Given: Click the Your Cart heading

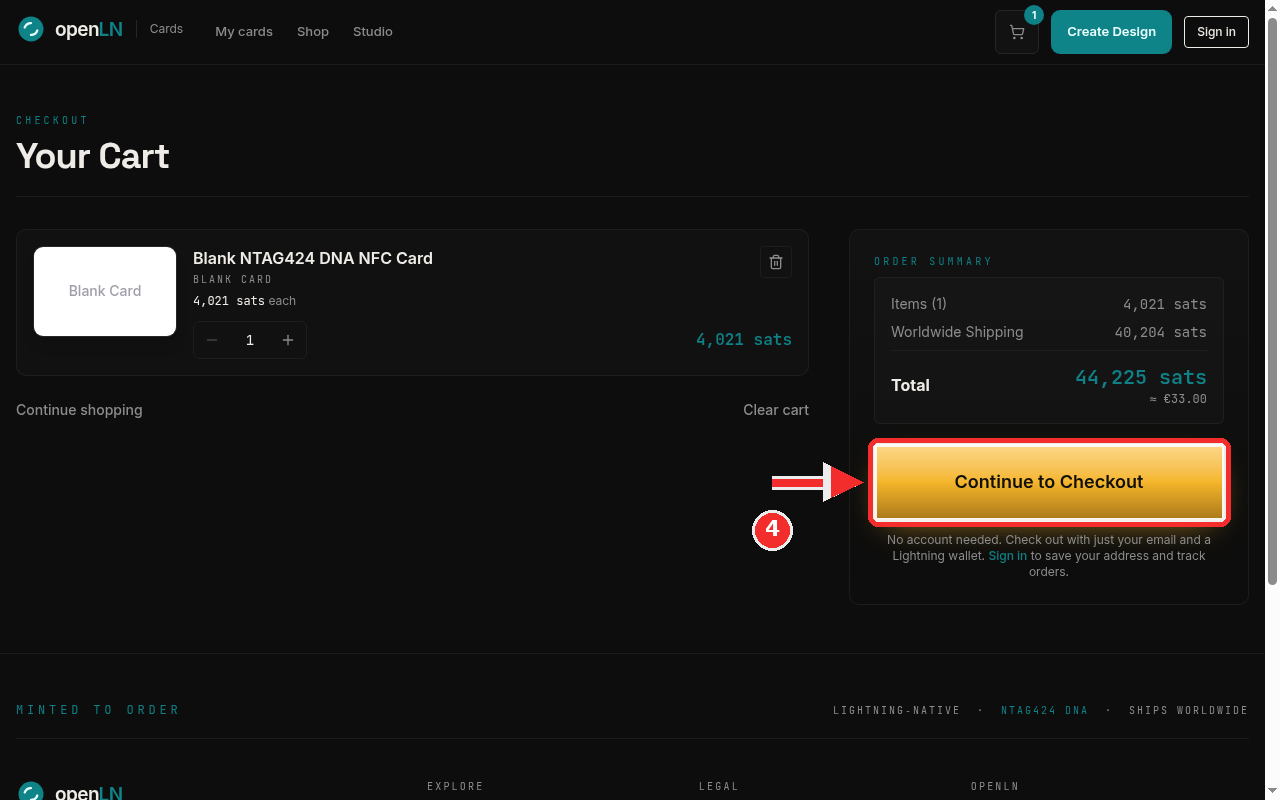Looking at the screenshot, I should [x=93, y=156].
